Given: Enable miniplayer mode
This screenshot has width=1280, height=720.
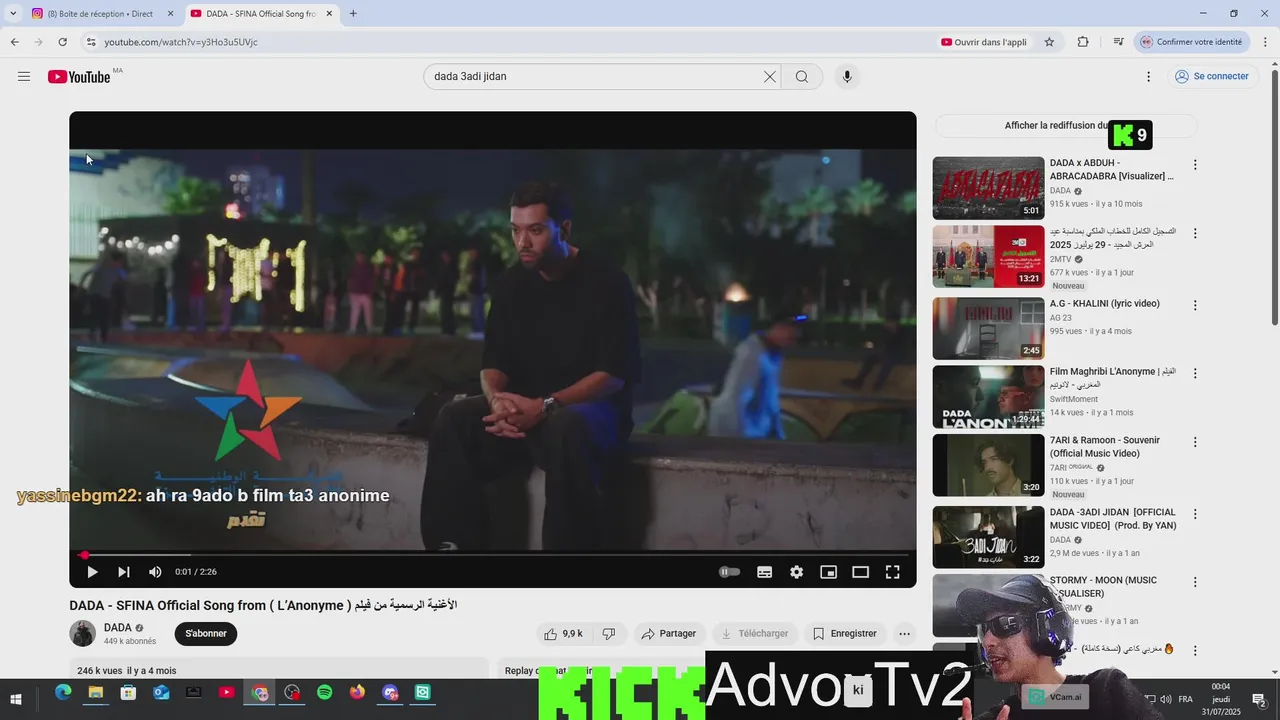Looking at the screenshot, I should [x=829, y=572].
